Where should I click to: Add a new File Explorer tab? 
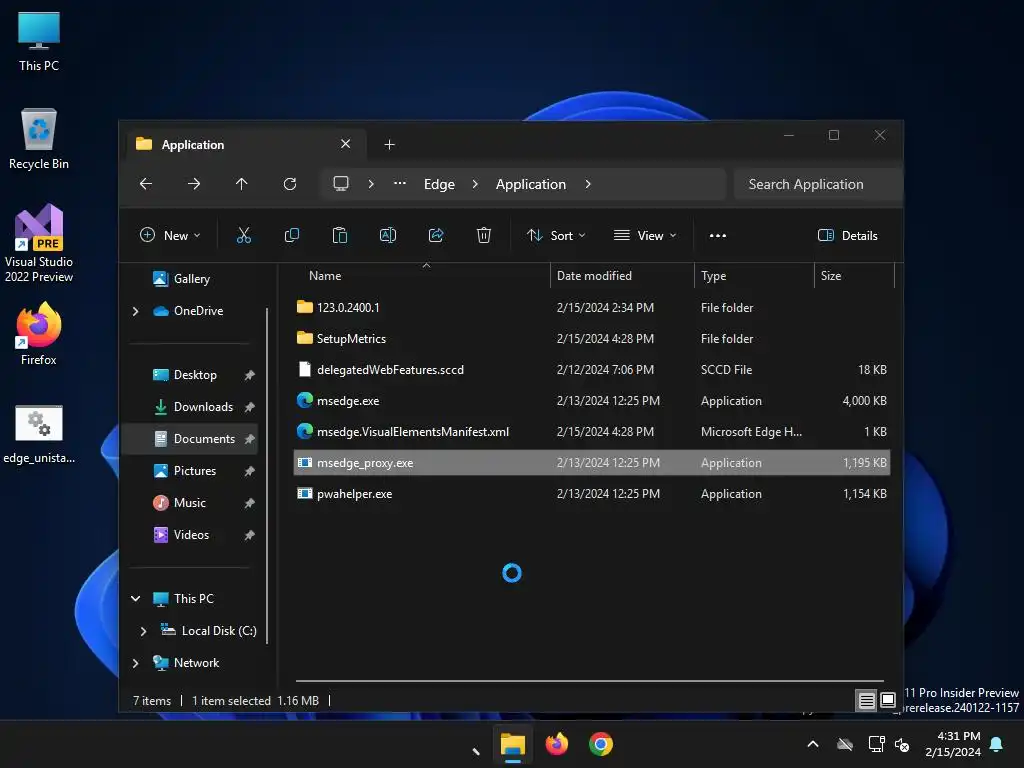[x=389, y=144]
